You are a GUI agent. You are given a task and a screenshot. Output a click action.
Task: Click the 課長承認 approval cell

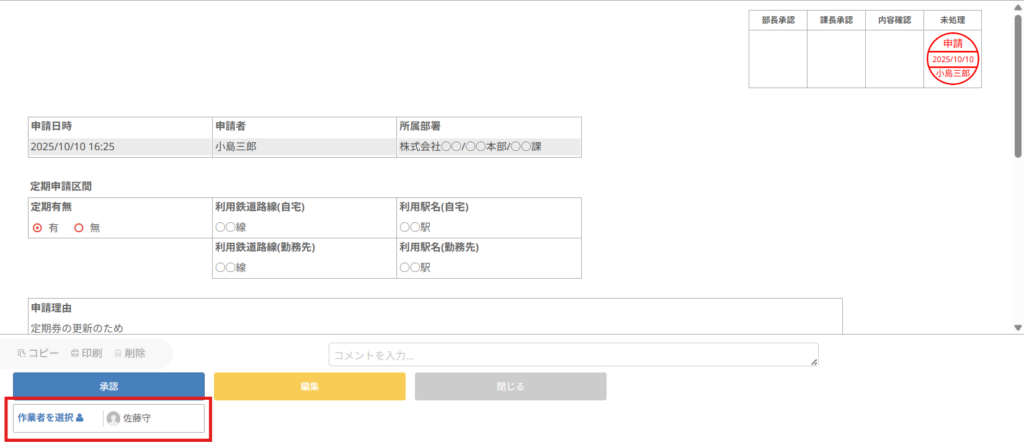(835, 59)
